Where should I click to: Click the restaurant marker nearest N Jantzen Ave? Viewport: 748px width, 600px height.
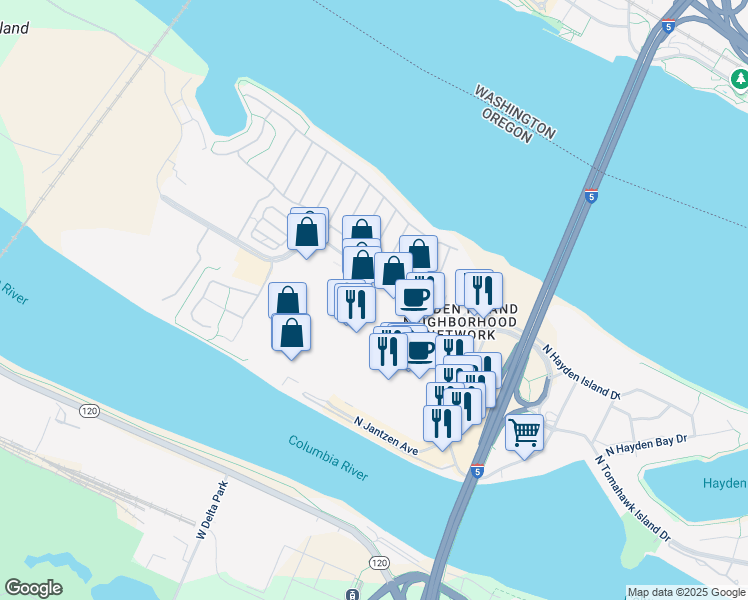point(442,424)
